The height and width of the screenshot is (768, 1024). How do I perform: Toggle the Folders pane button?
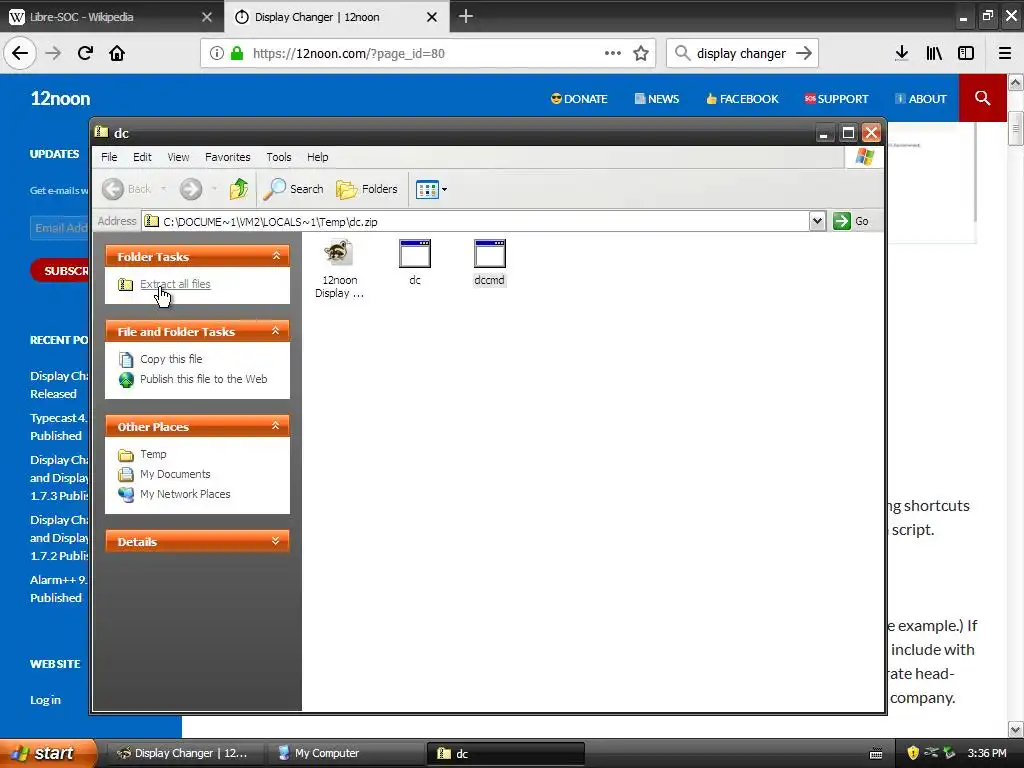click(366, 189)
